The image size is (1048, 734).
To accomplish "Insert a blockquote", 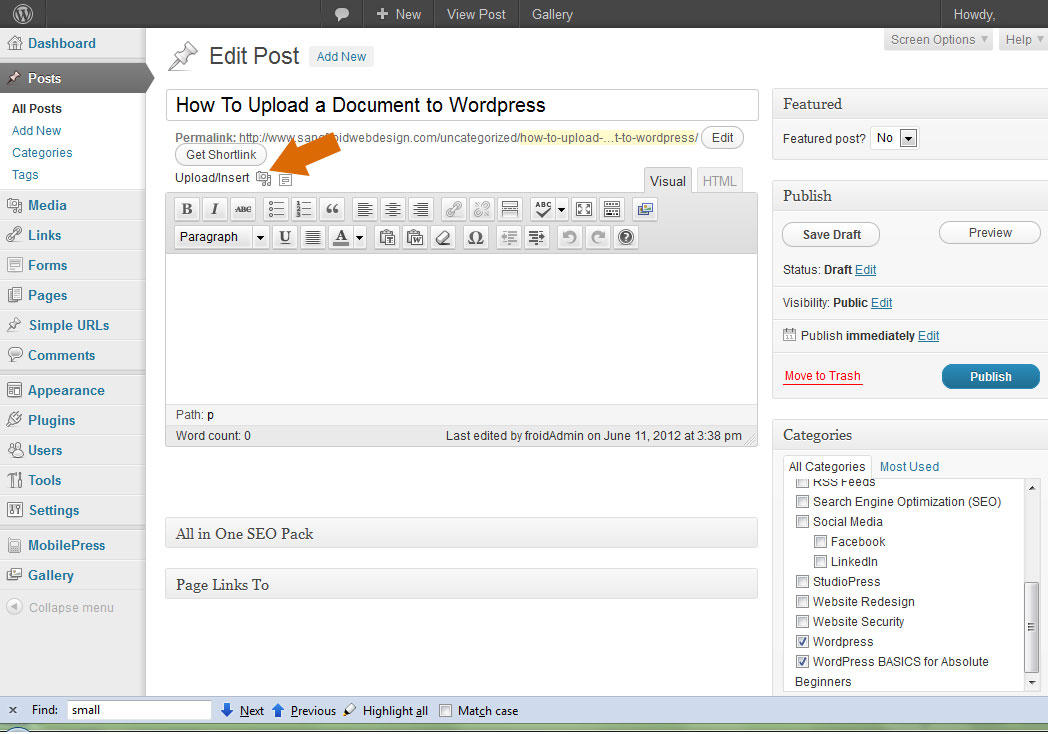I will [x=332, y=209].
